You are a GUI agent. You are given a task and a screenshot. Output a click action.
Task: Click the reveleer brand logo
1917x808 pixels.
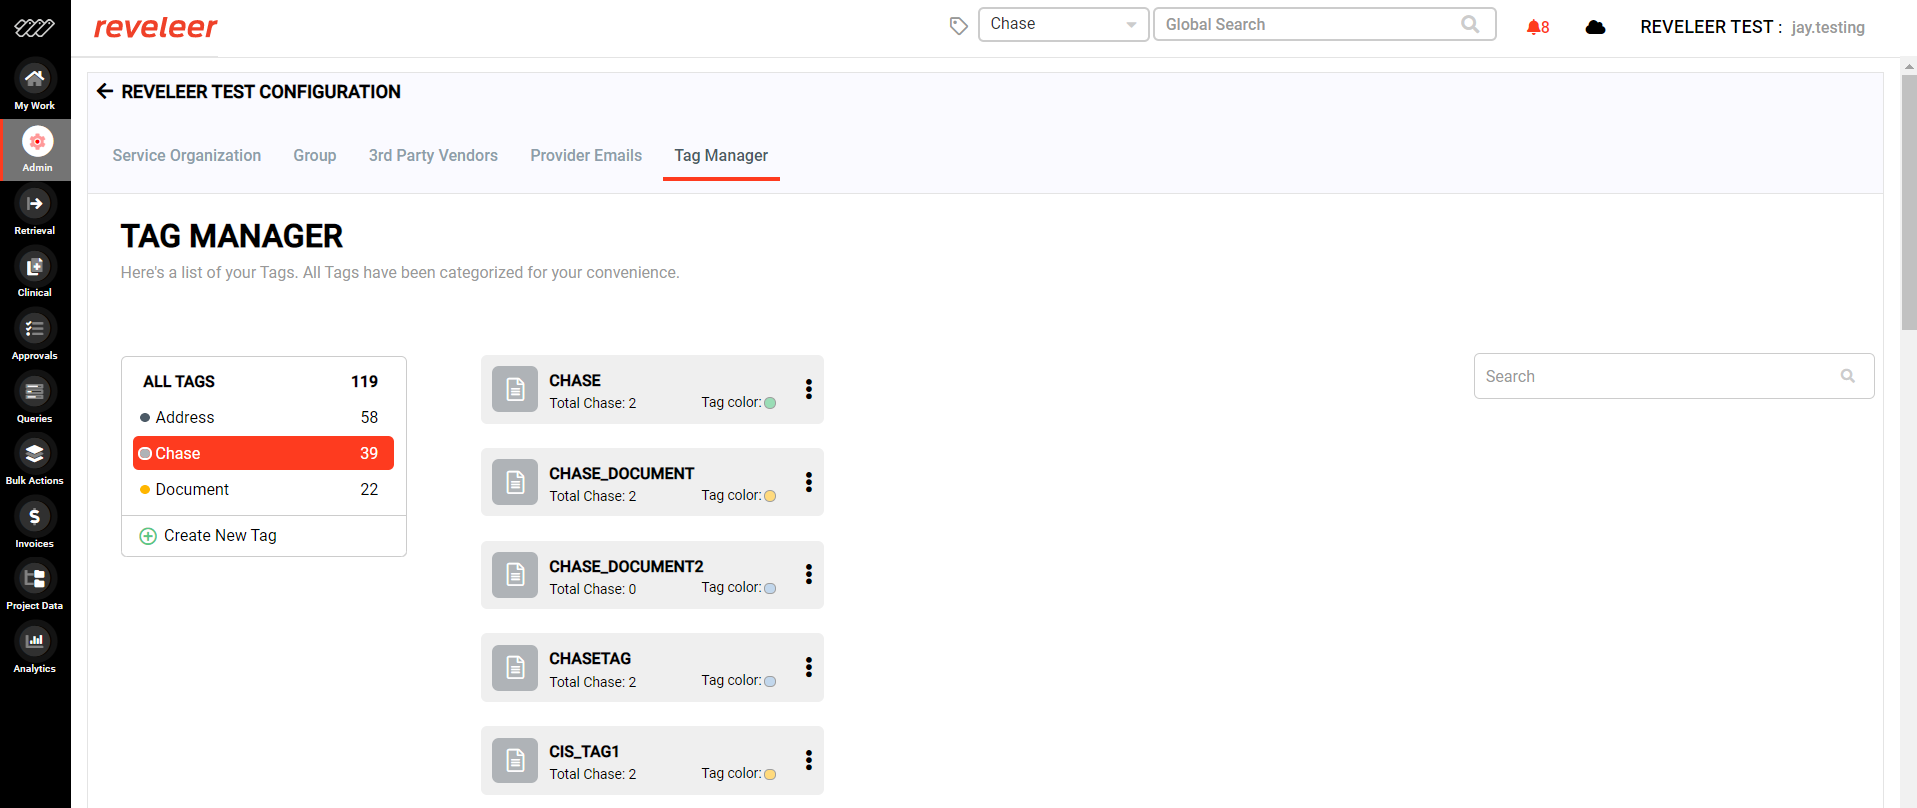(155, 27)
